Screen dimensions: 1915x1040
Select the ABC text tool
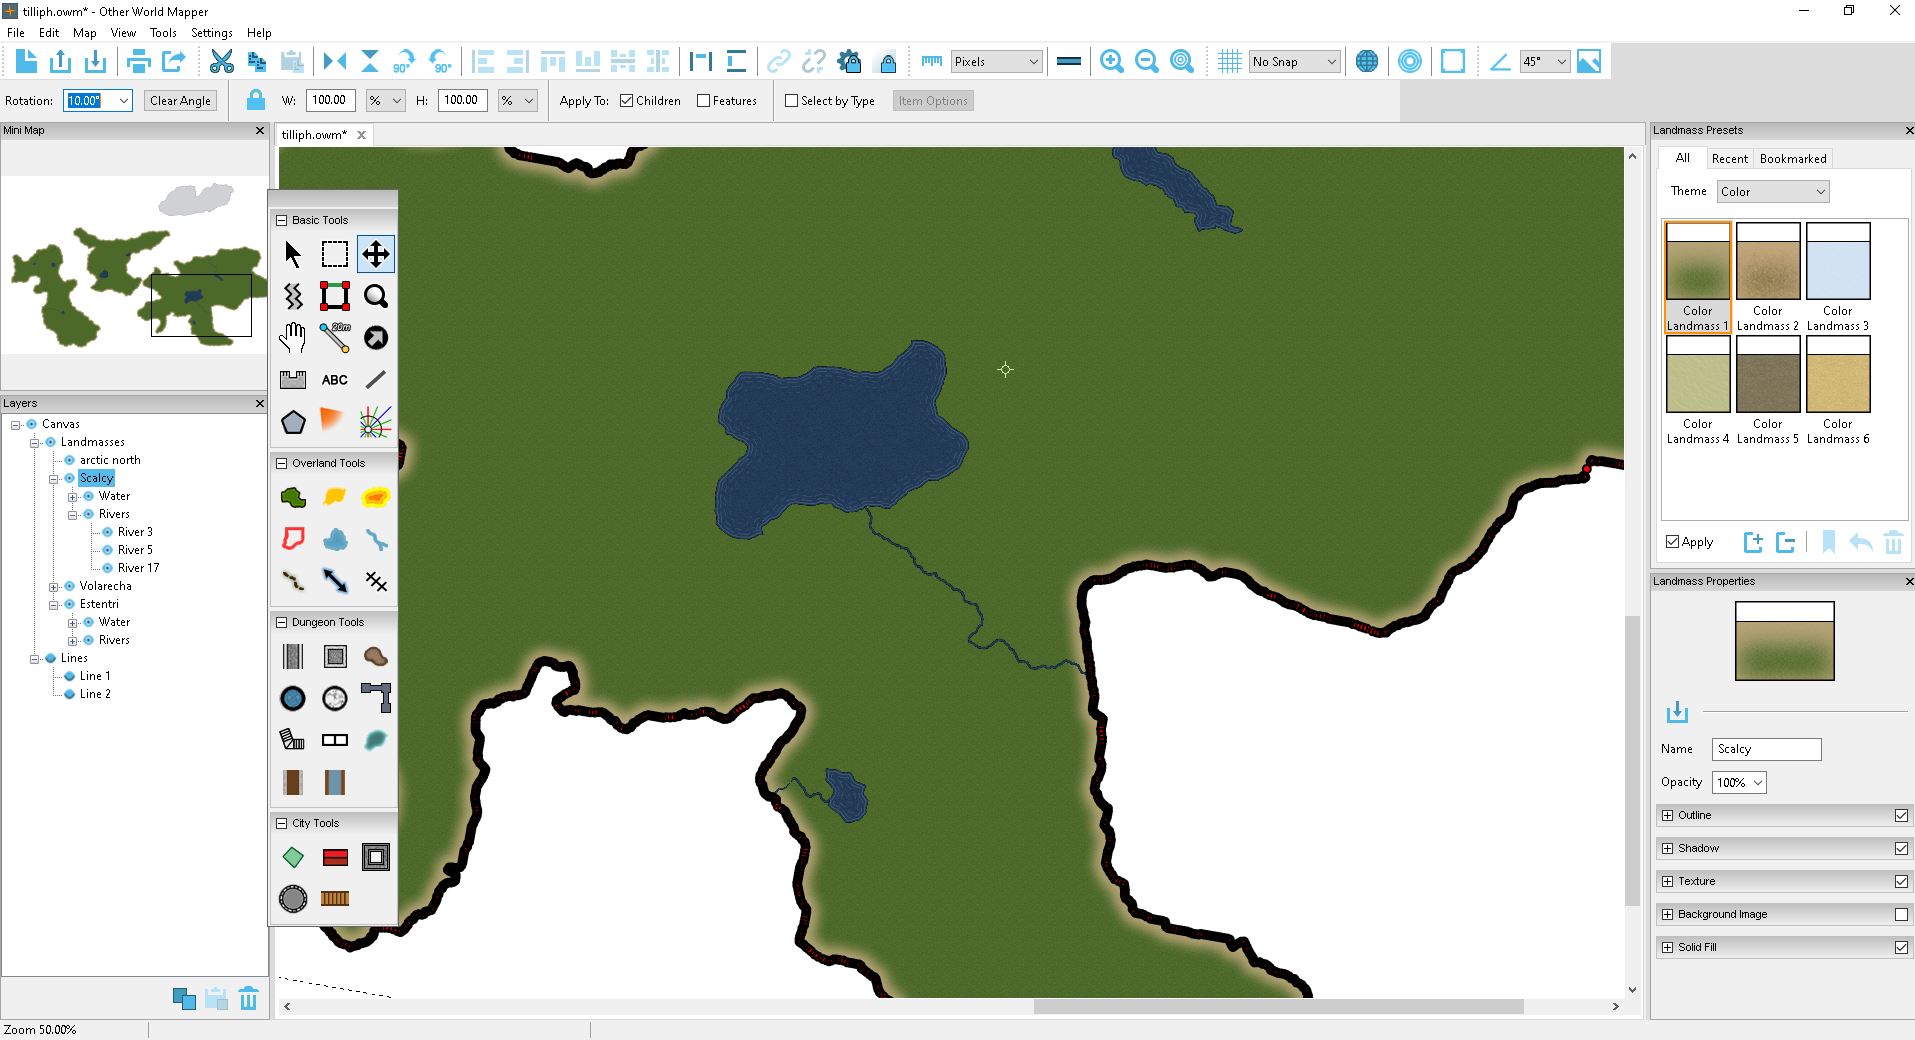coord(334,379)
